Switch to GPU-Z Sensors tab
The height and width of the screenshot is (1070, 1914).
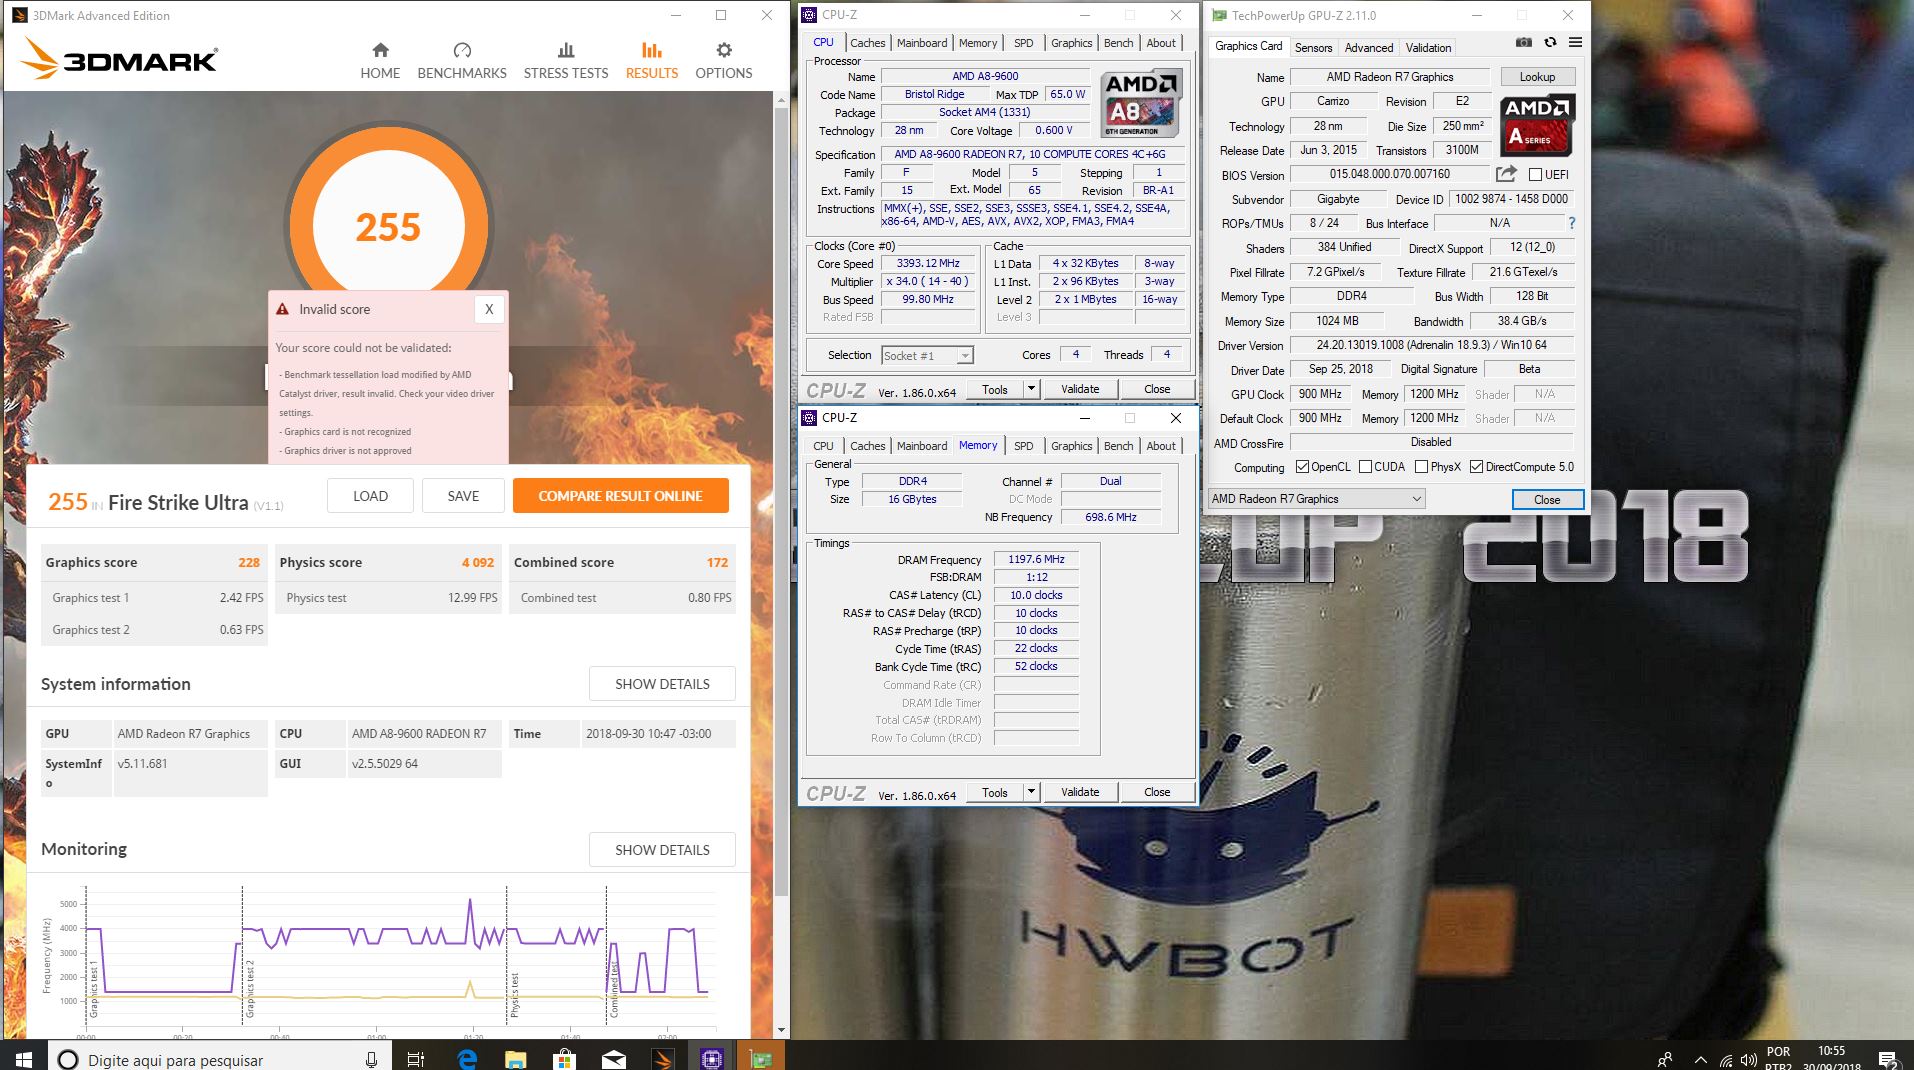click(x=1313, y=48)
